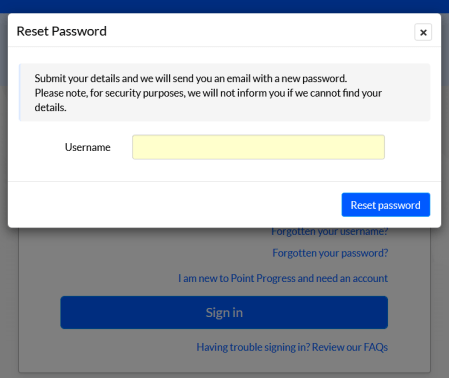
Task: Open the Forgotten your username? link
Action: coord(330,231)
